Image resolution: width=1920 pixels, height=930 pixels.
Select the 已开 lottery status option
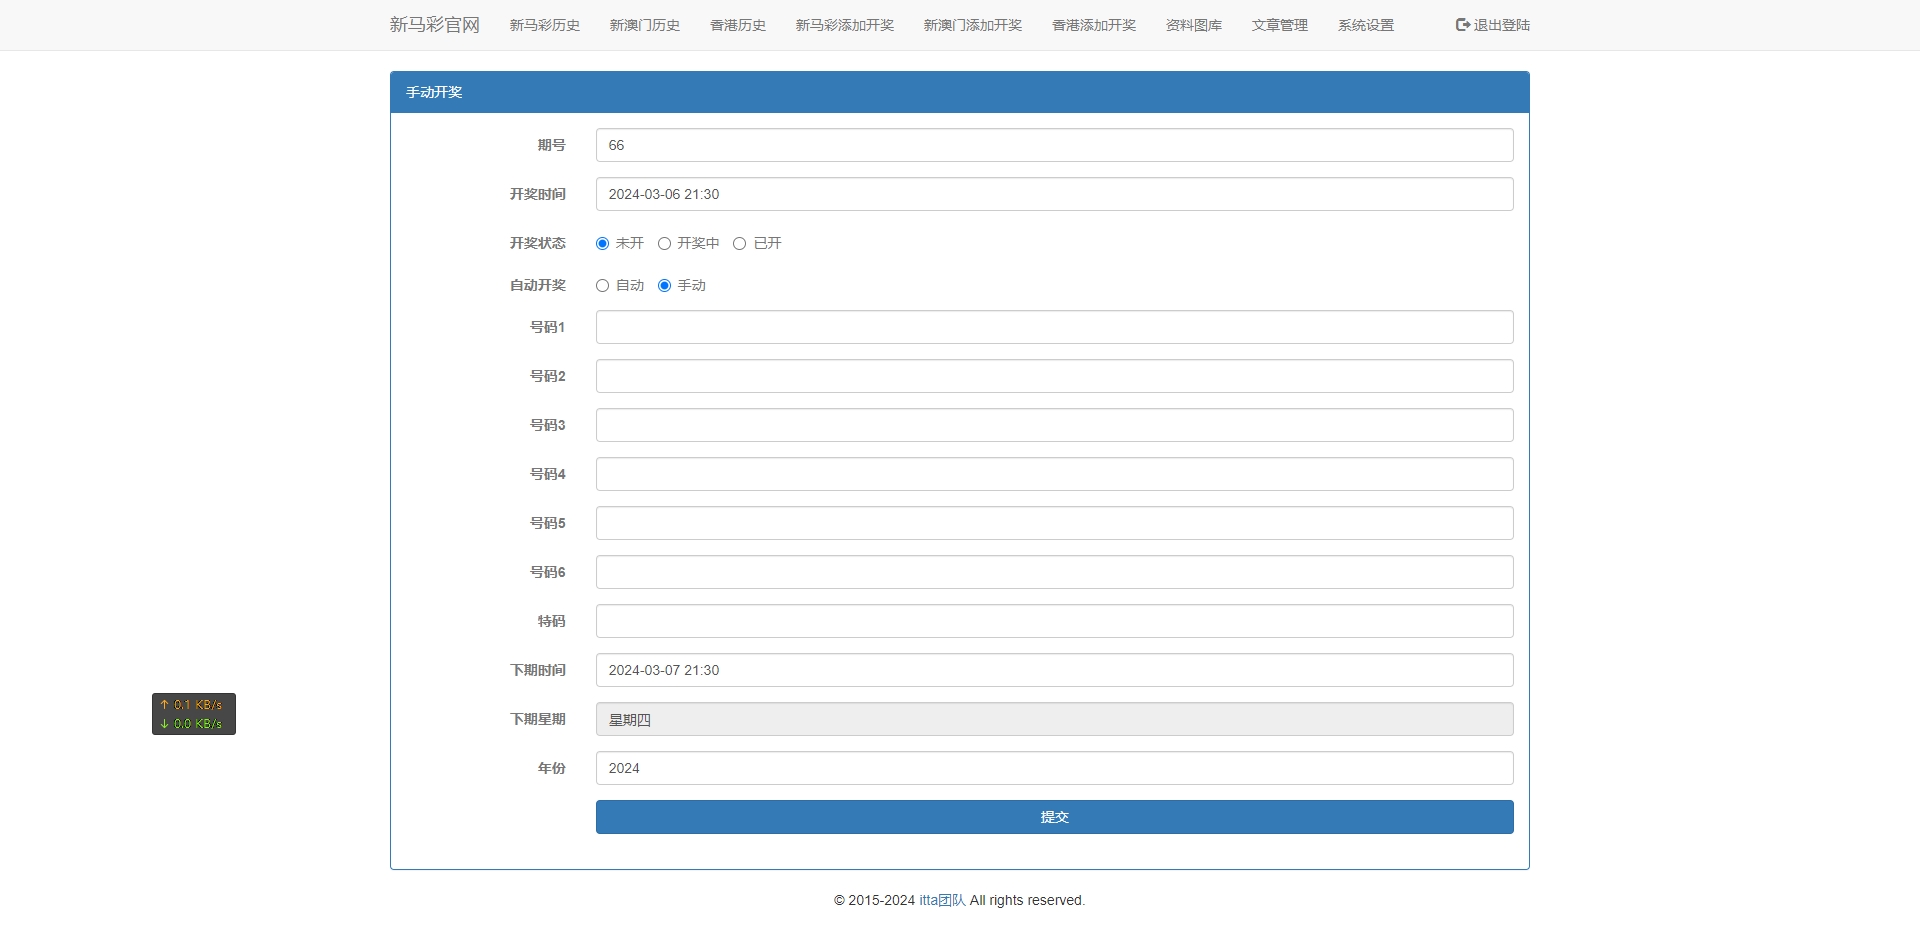coord(740,243)
